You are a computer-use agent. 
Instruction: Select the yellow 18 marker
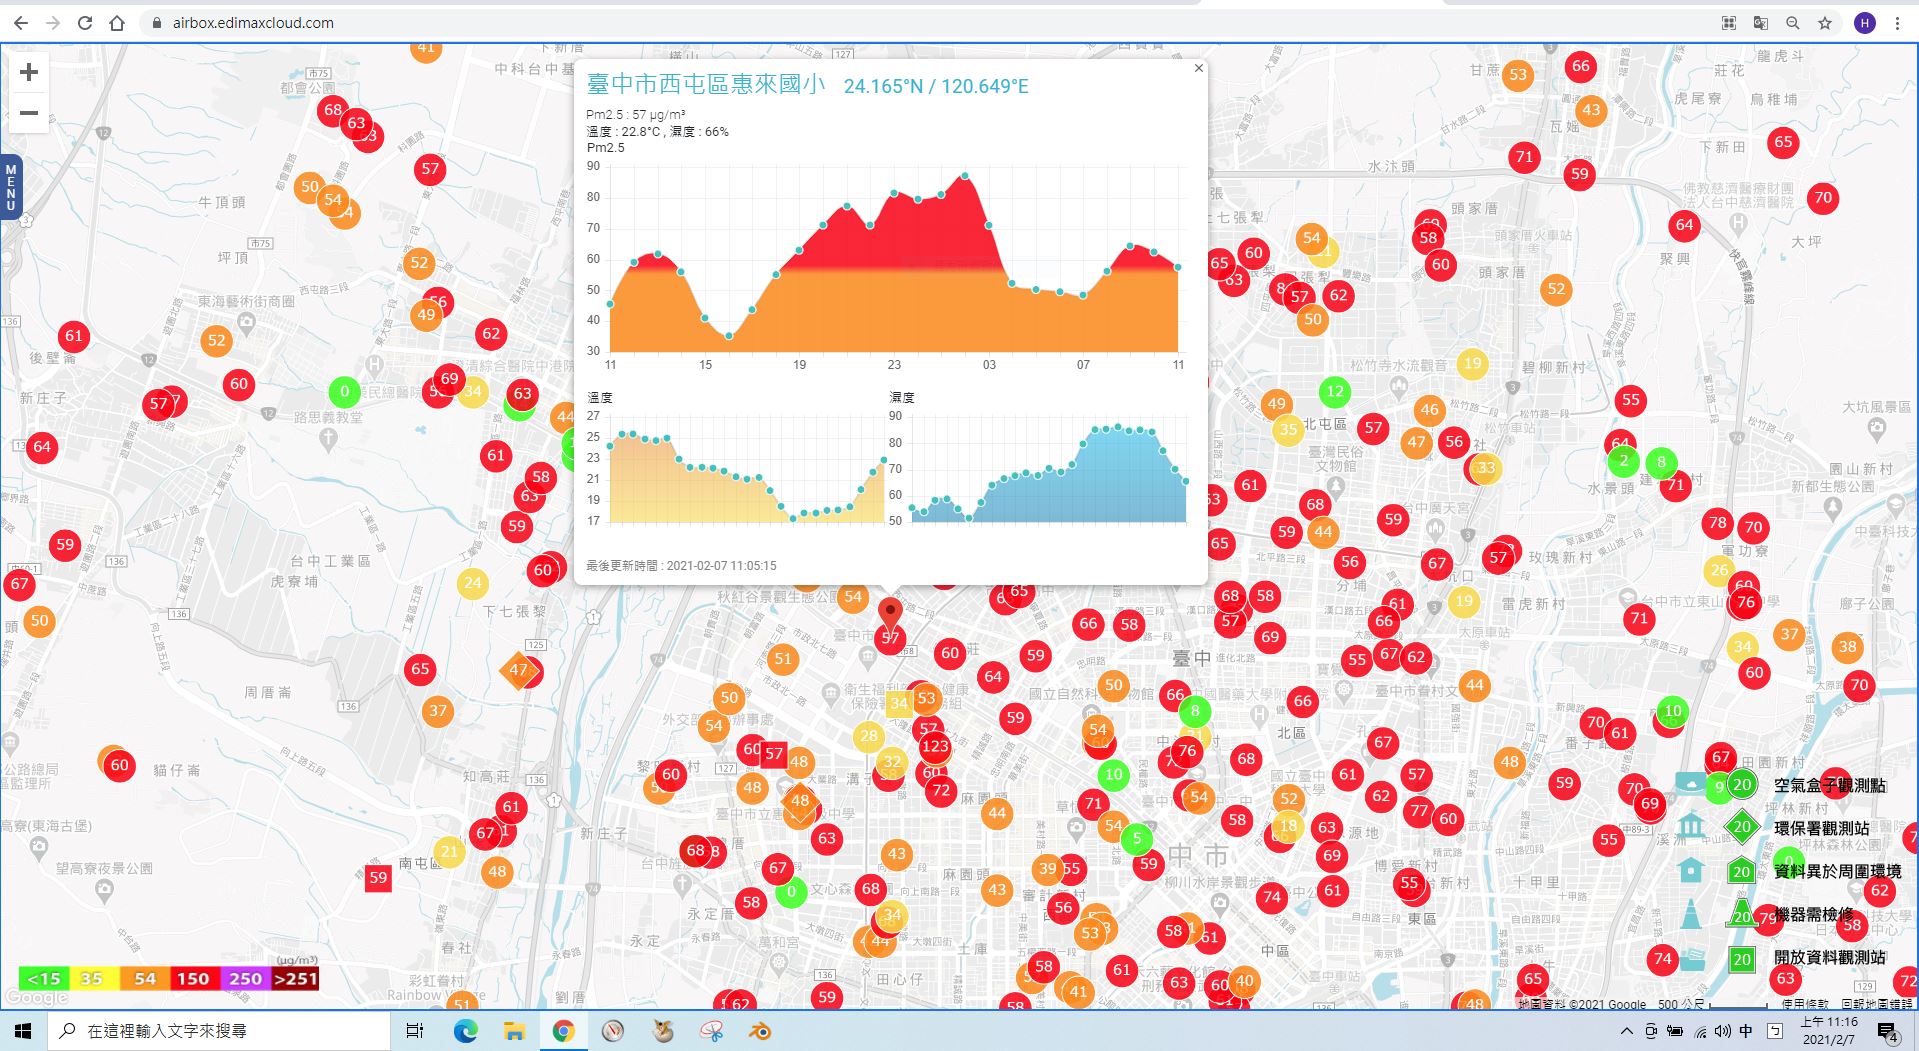[1288, 825]
